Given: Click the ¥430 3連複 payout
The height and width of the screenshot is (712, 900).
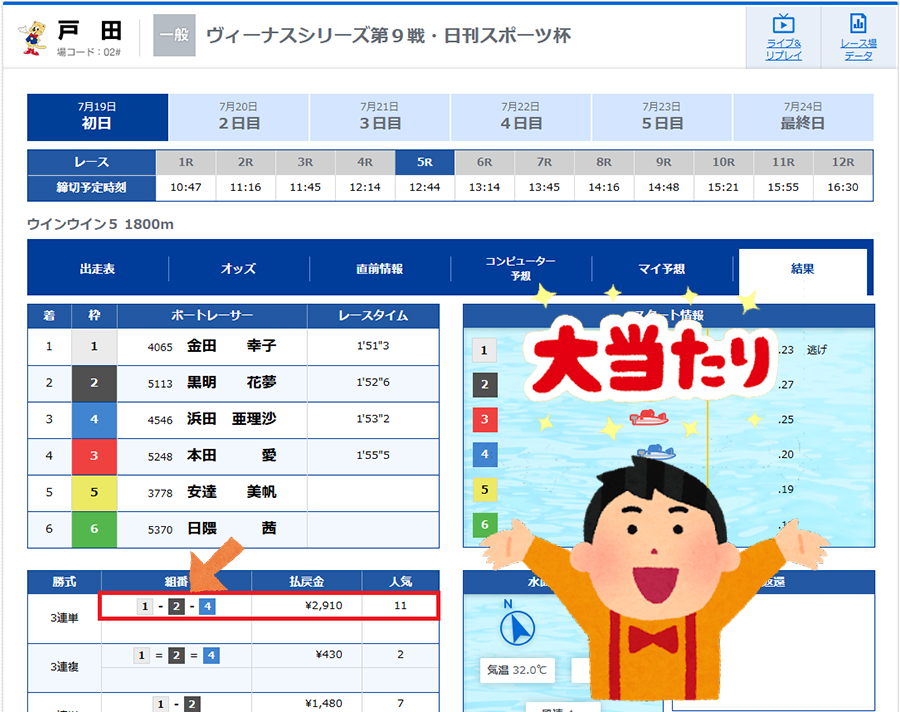Looking at the screenshot, I should click(329, 655).
